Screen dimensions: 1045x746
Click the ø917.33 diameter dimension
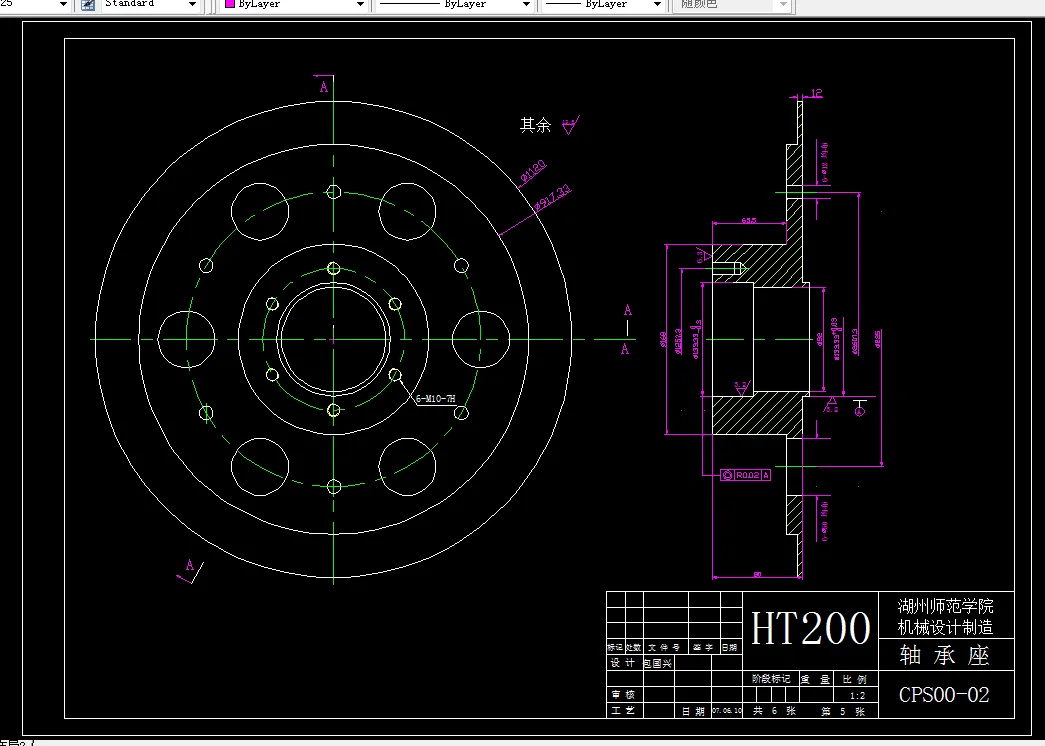(x=553, y=198)
